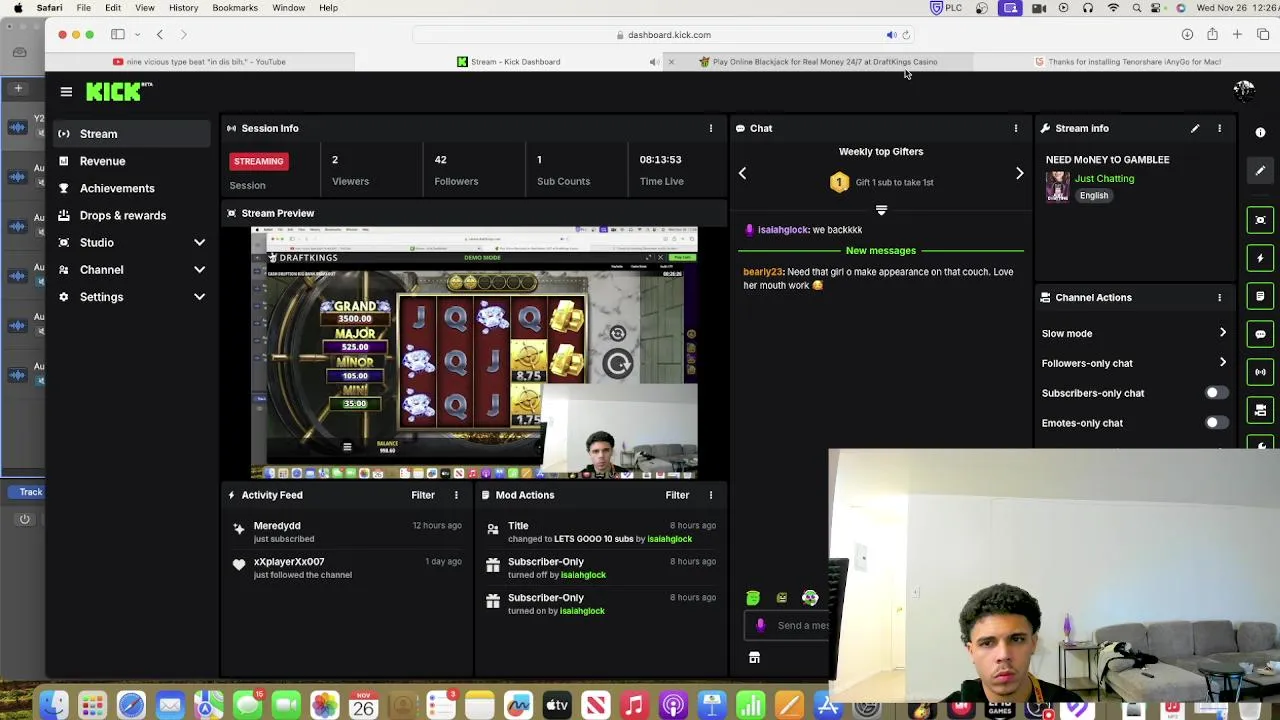Open Channel Actions three-dot menu
Viewport: 1280px width, 720px height.
click(1219, 297)
